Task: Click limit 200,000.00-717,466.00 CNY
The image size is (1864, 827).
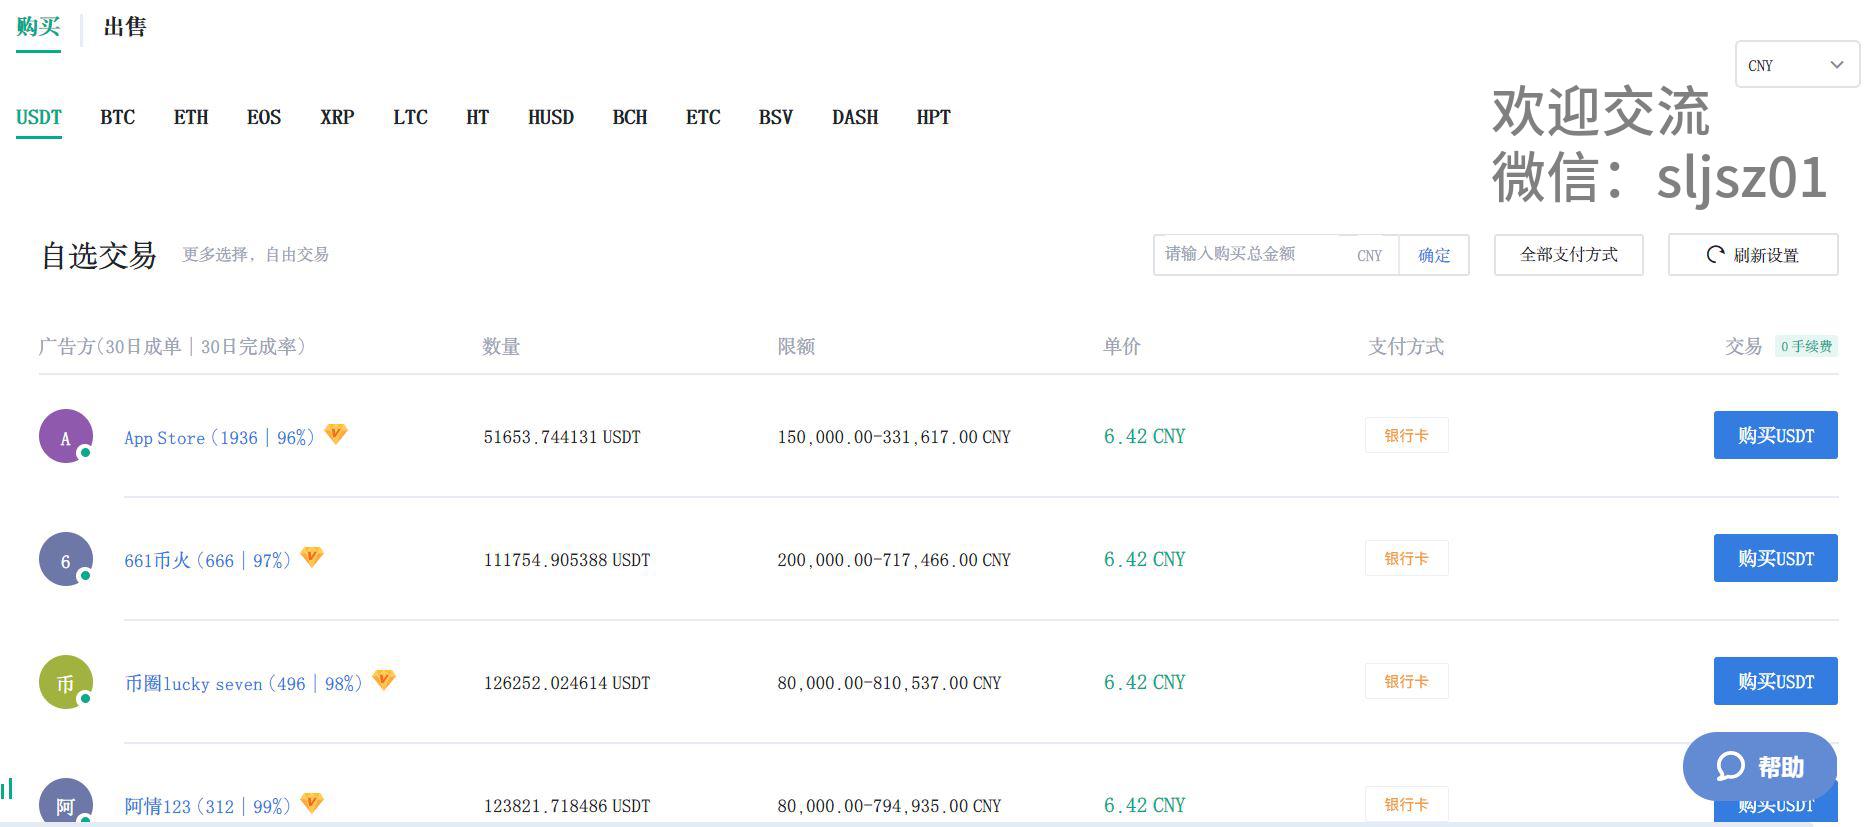Action: pos(894,560)
